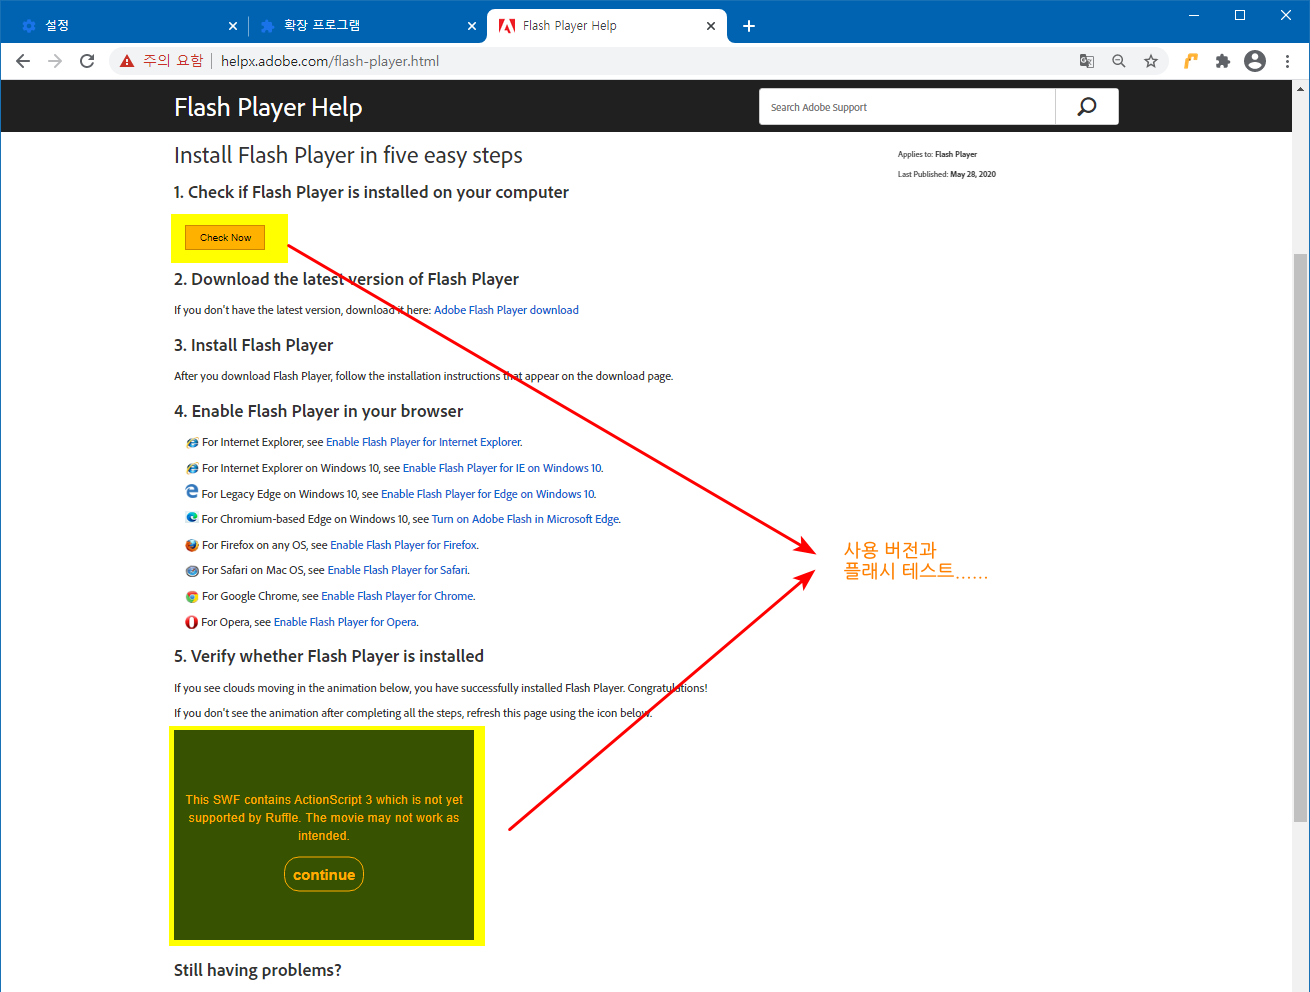This screenshot has width=1310, height=992.
Task: Open Enable Flash Player for IE on Windows 10
Action: click(x=502, y=468)
